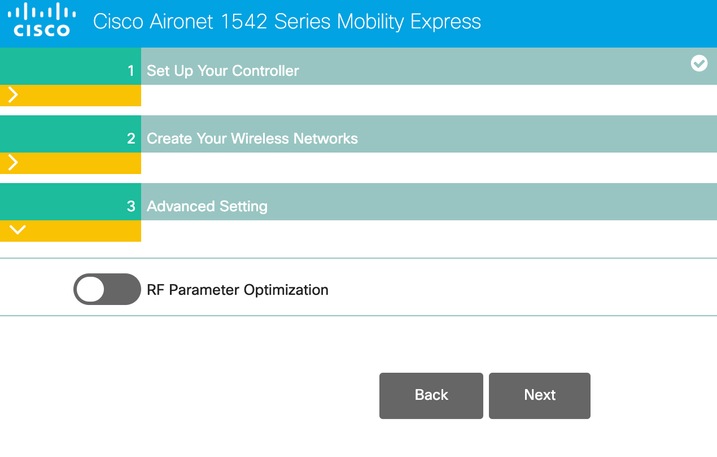This screenshot has width=717, height=457.
Task: Select the Advanced Setting section header
Action: click(207, 207)
